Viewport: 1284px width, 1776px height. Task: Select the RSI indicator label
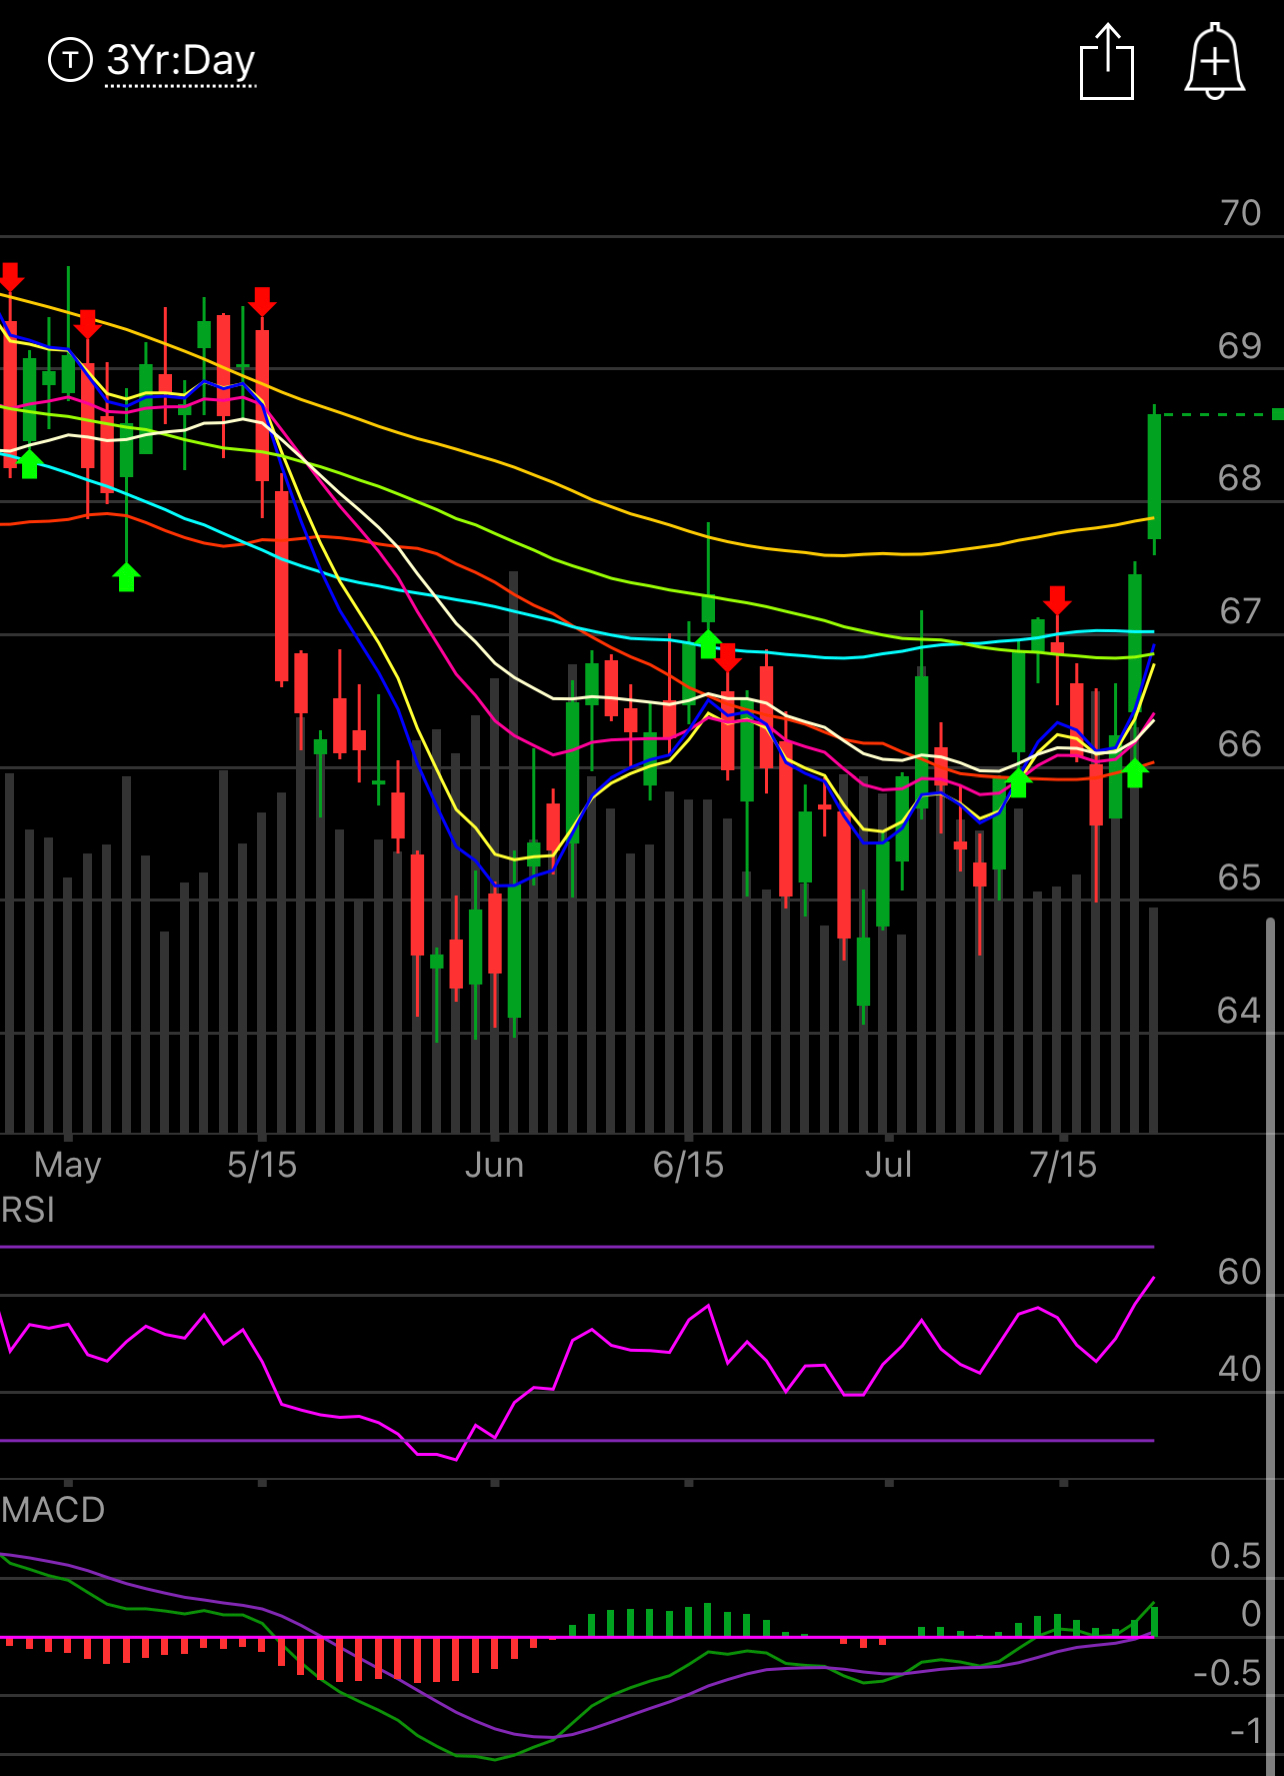[x=28, y=1210]
